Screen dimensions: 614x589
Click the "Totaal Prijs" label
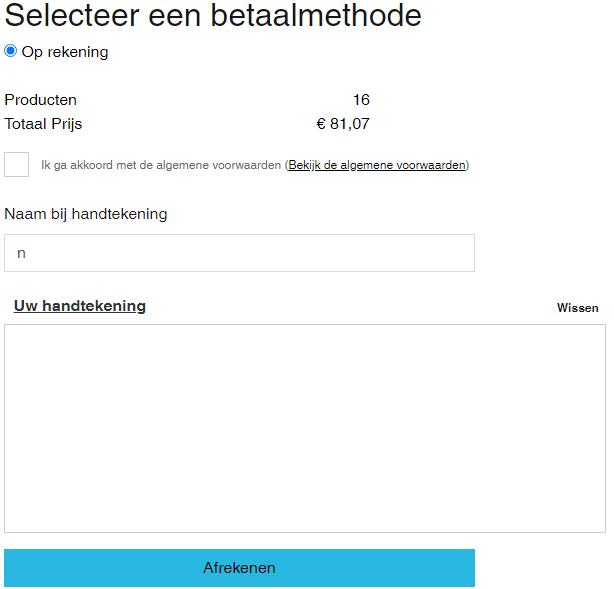click(x=43, y=124)
